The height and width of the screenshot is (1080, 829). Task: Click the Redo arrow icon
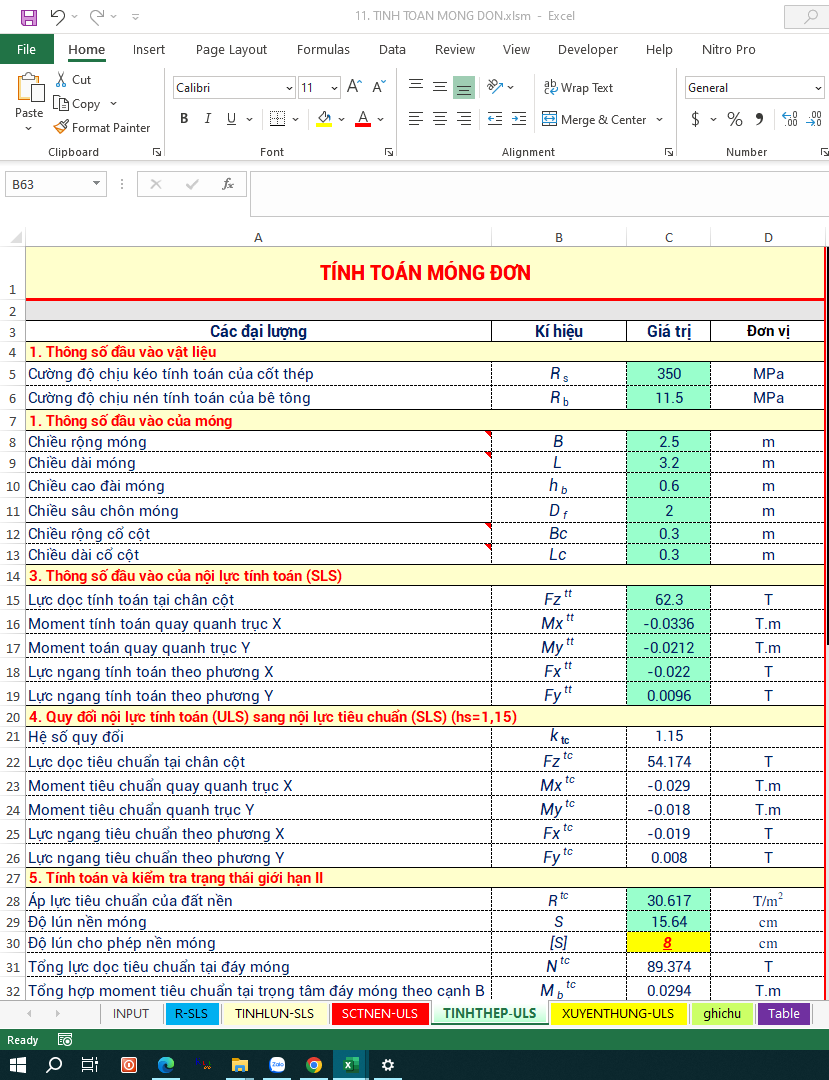pos(97,17)
